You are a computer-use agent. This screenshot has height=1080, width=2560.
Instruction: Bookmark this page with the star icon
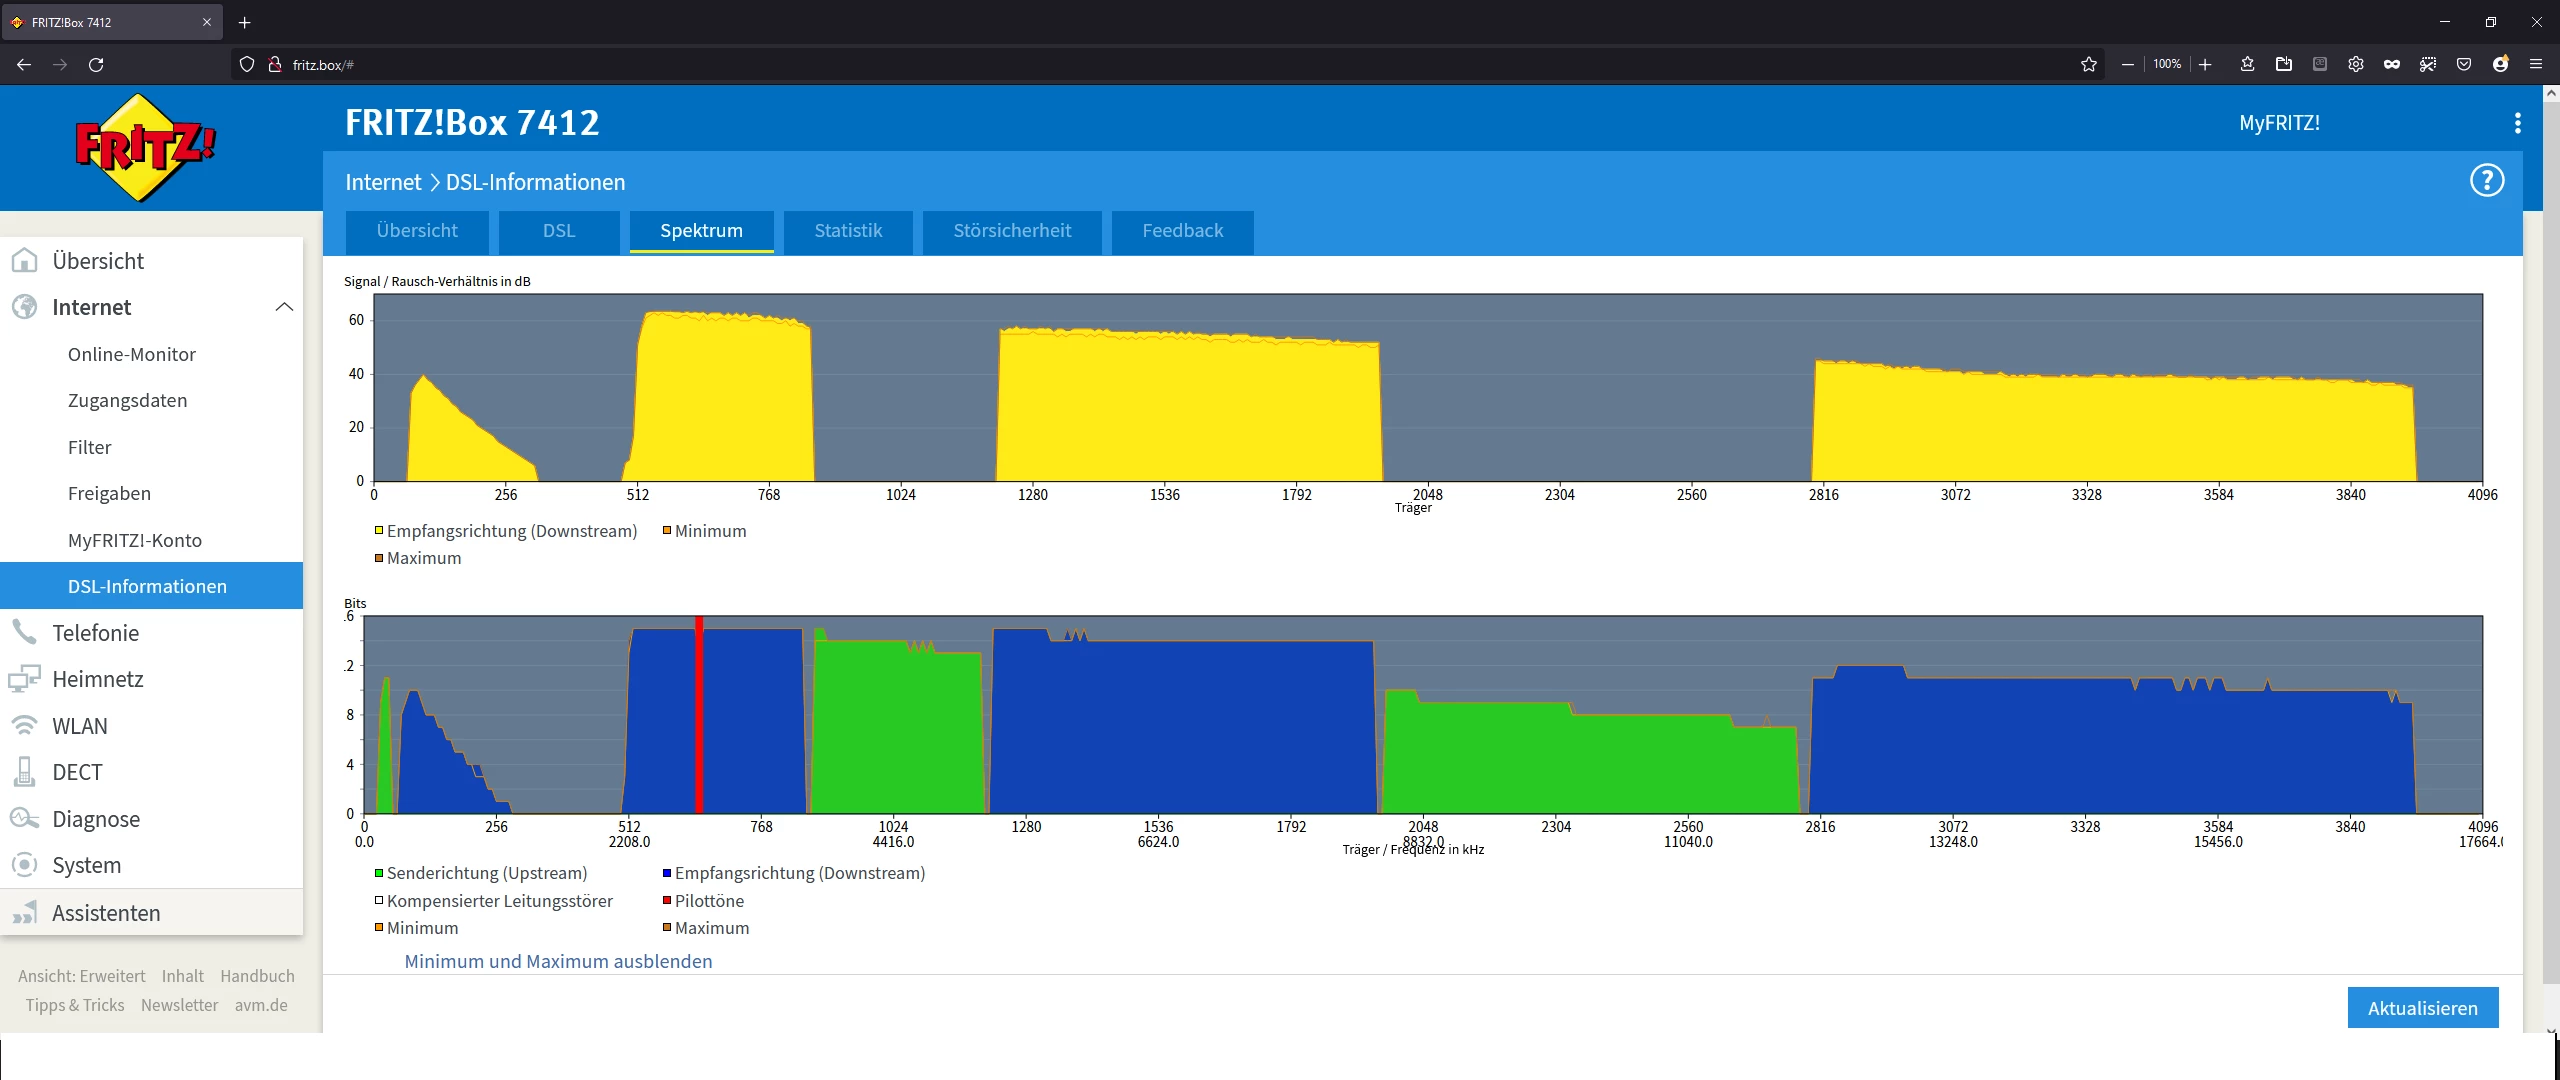click(x=2089, y=64)
